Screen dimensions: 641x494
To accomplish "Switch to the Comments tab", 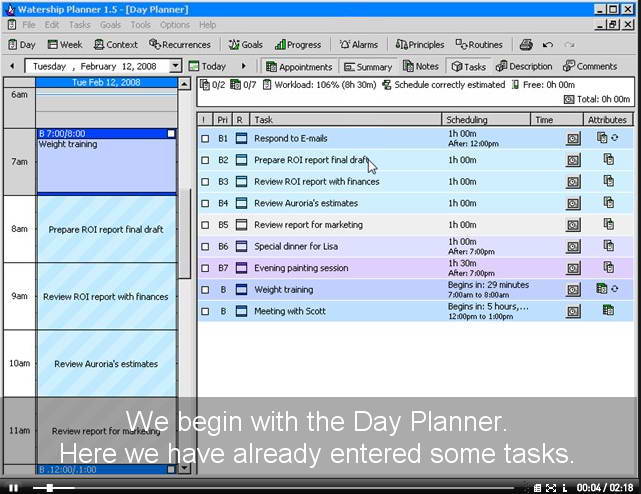I will coord(590,66).
